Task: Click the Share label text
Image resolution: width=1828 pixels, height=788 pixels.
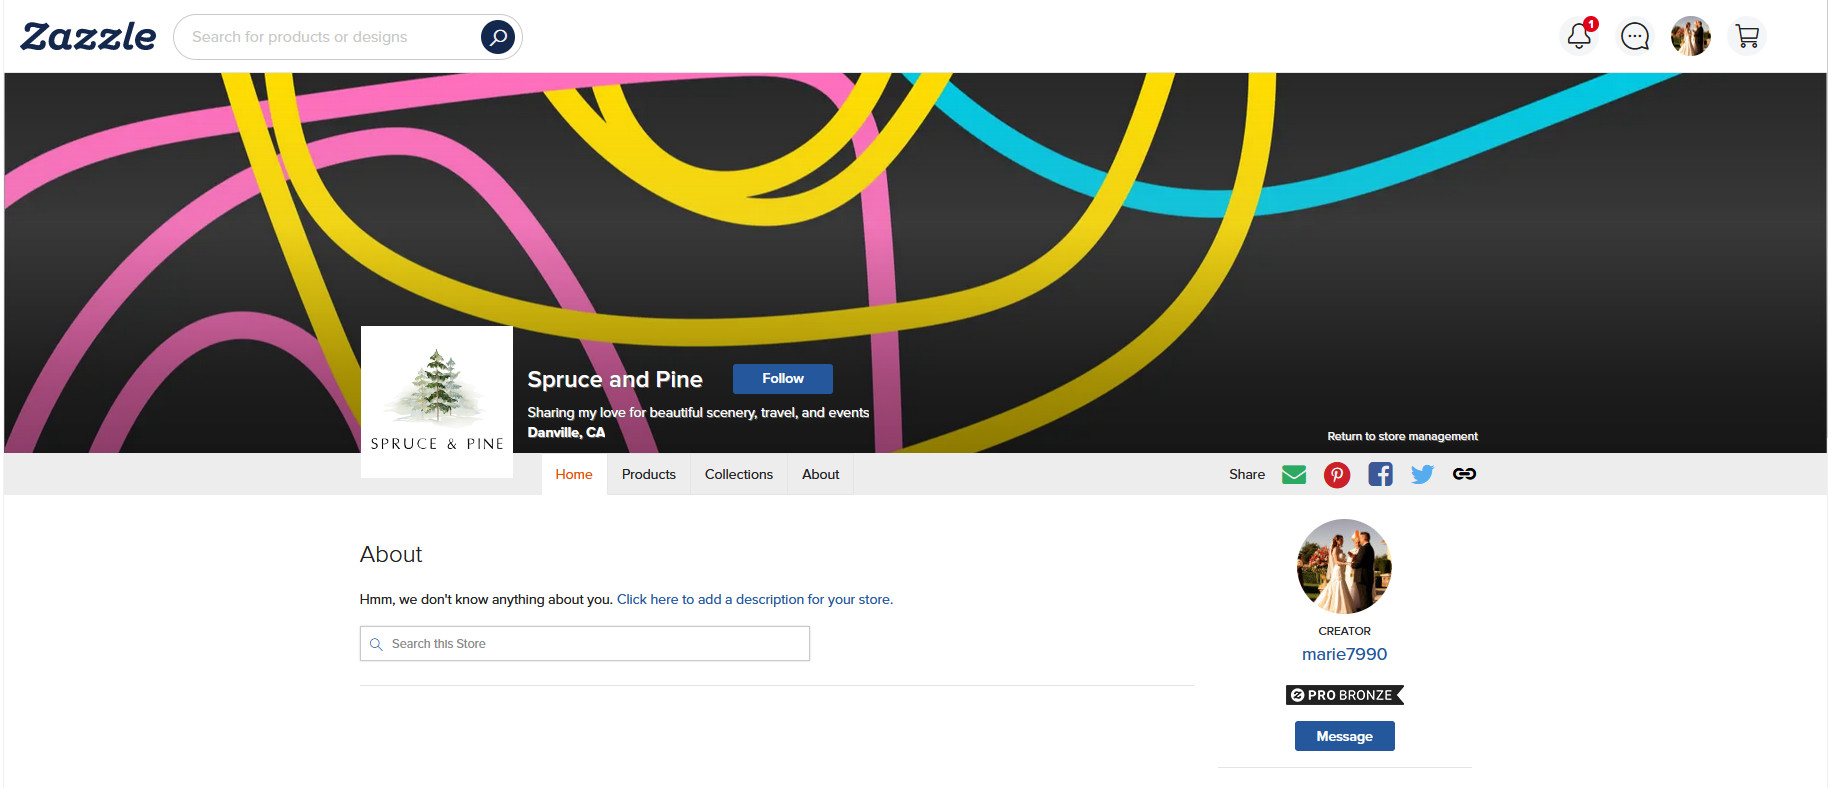Action: 1247,474
